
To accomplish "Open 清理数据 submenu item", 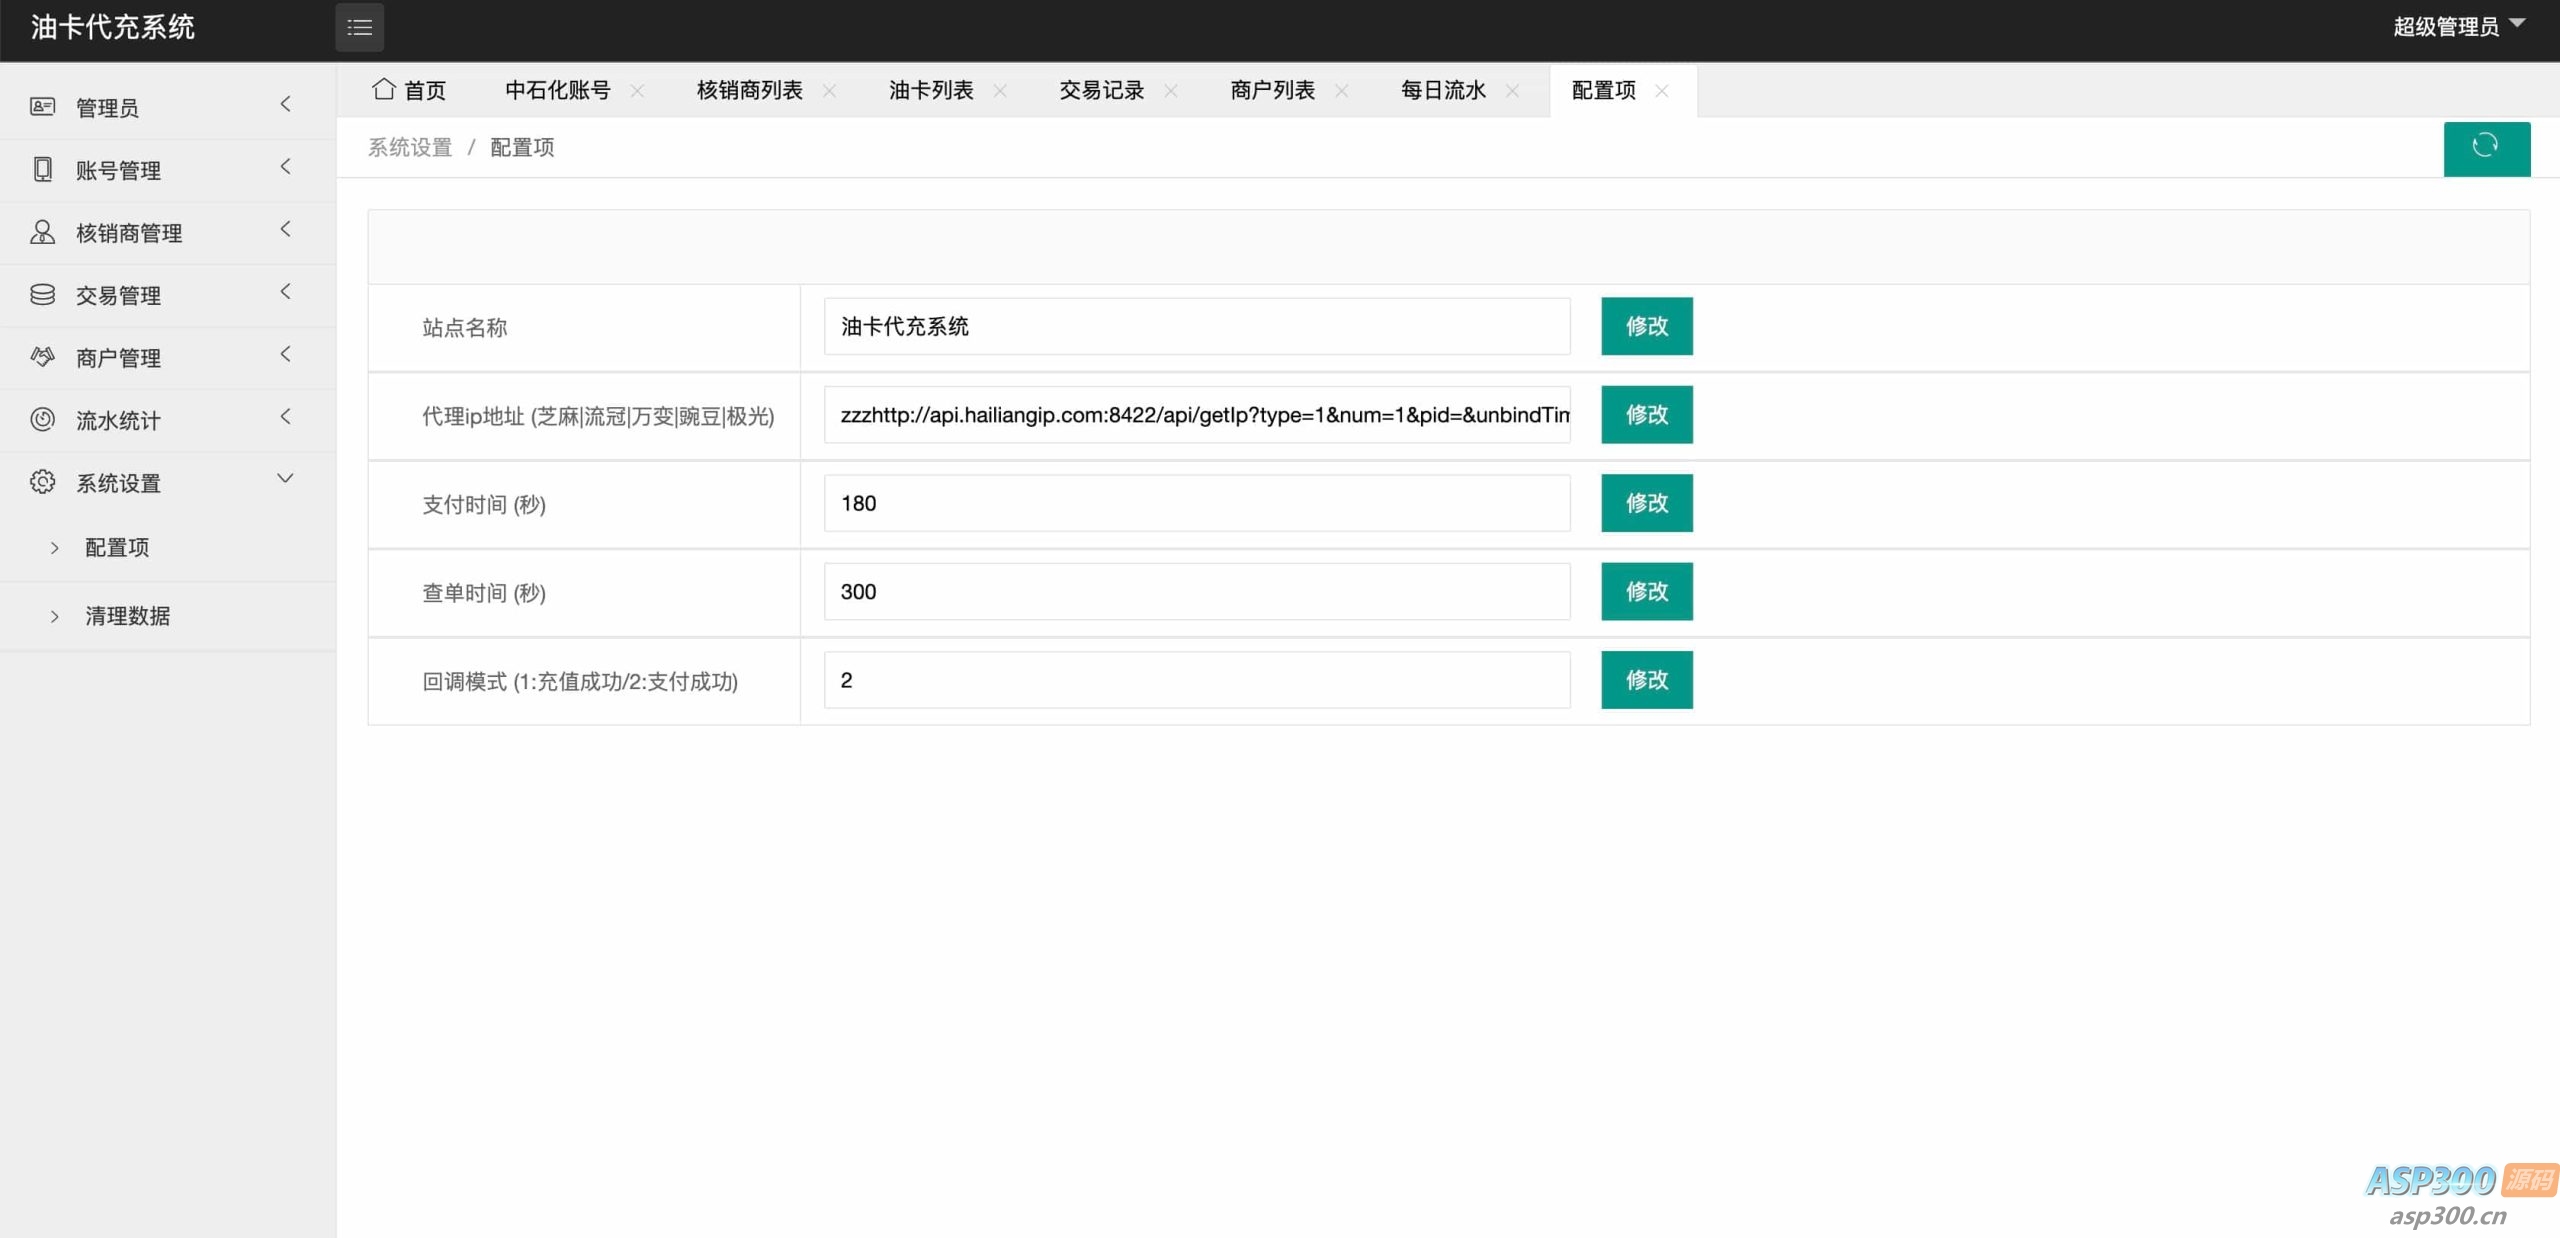I will coord(127,616).
